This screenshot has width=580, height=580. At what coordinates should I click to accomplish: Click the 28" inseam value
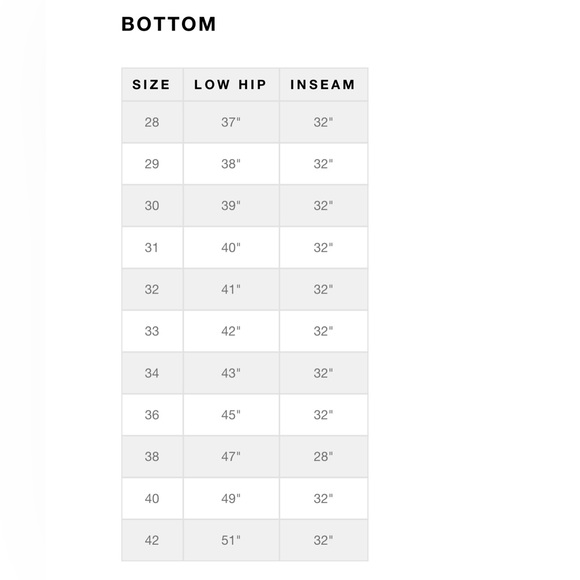click(323, 456)
